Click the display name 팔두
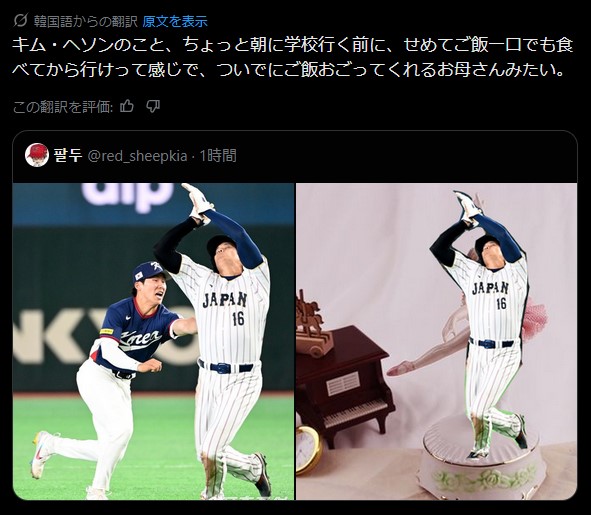591x515 pixels. [x=68, y=155]
